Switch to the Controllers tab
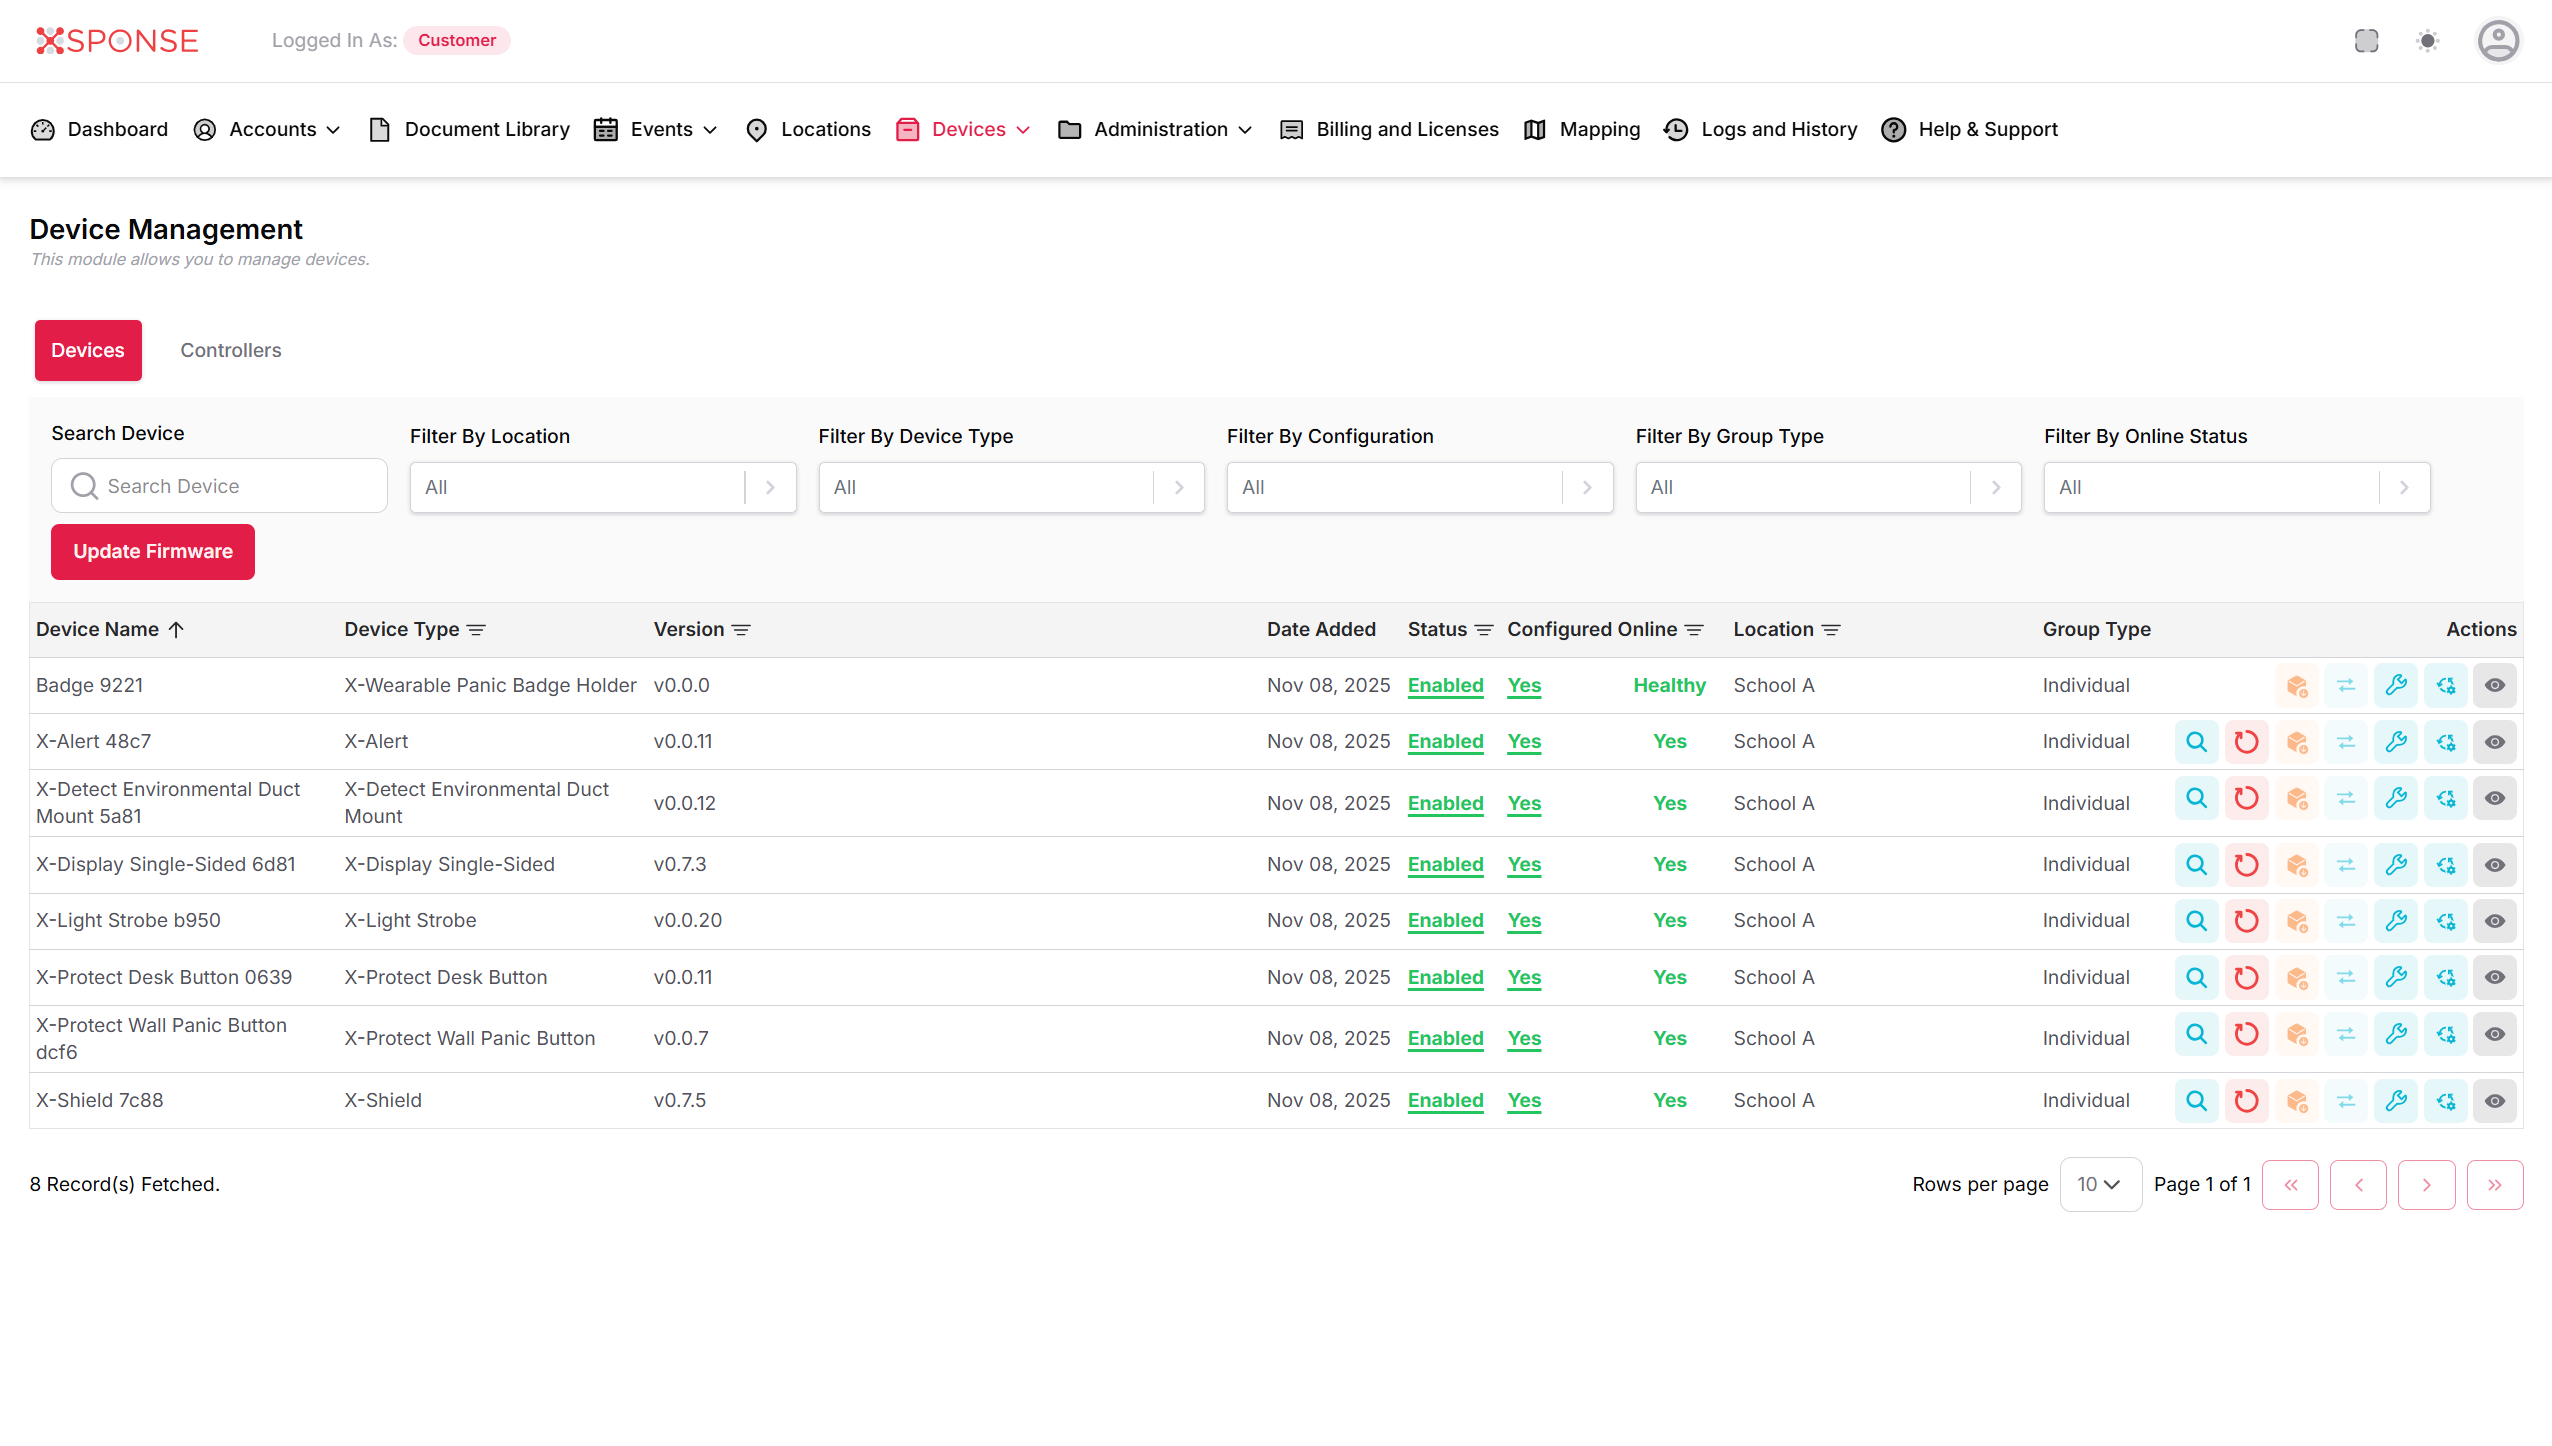 pos(230,350)
